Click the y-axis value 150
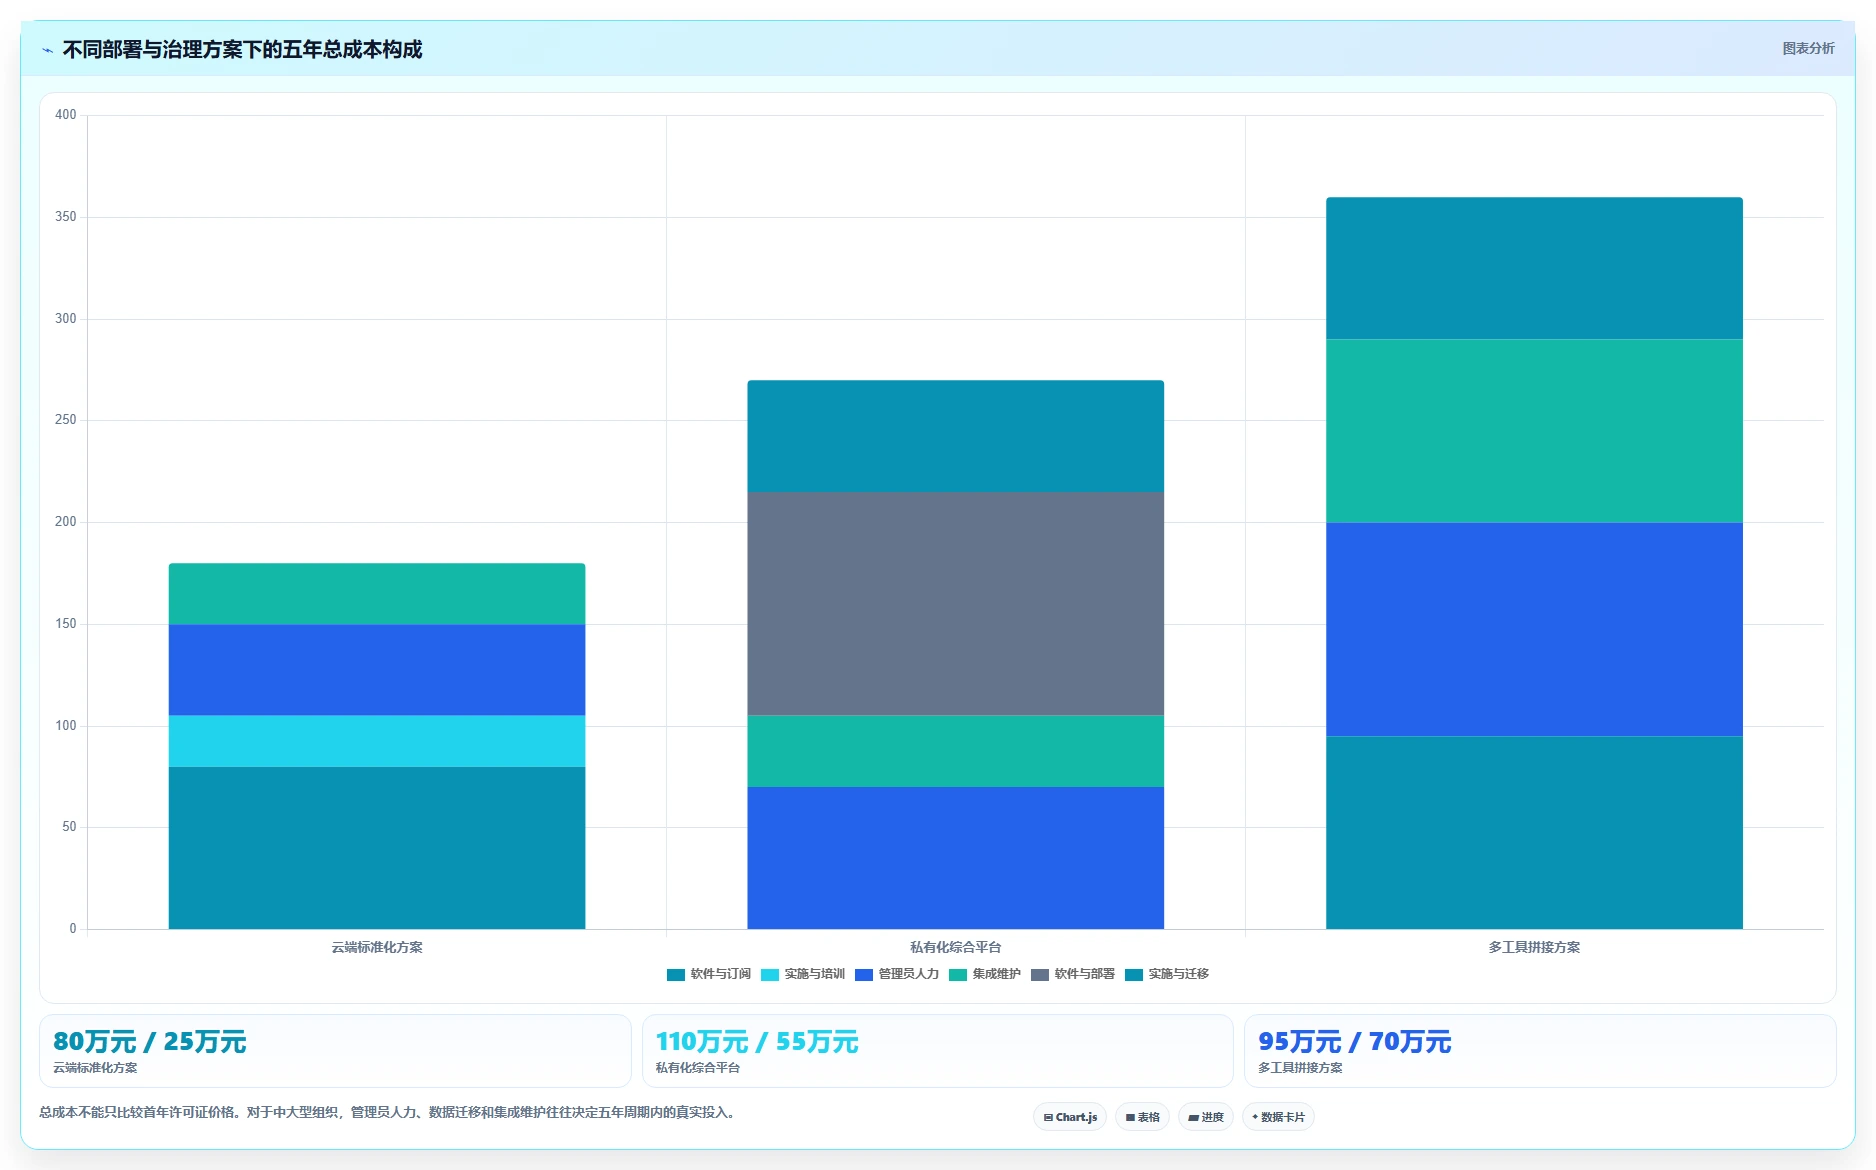 (x=66, y=624)
